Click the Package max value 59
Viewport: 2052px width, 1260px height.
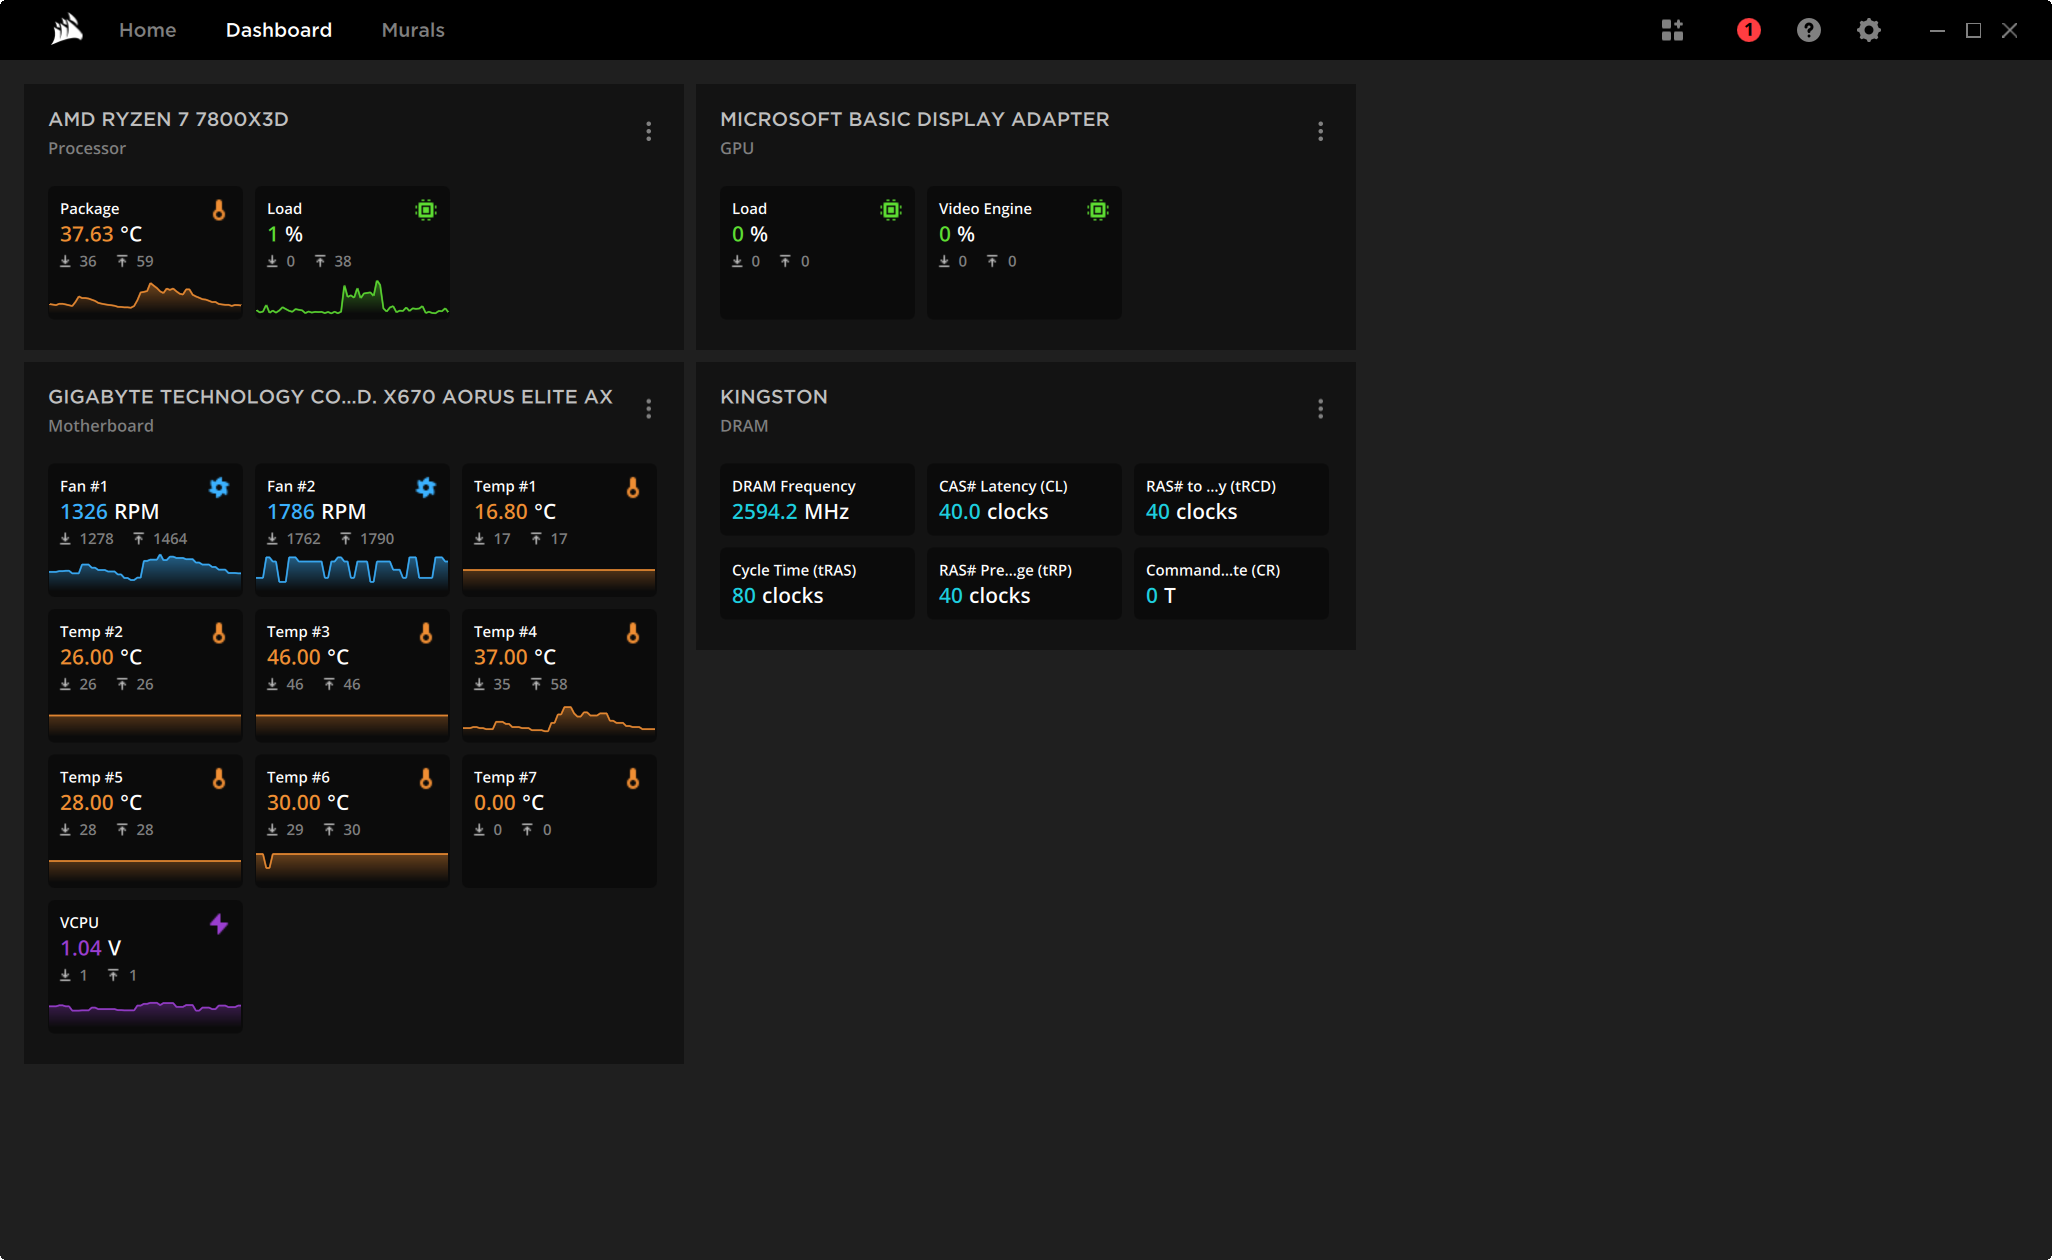145,261
